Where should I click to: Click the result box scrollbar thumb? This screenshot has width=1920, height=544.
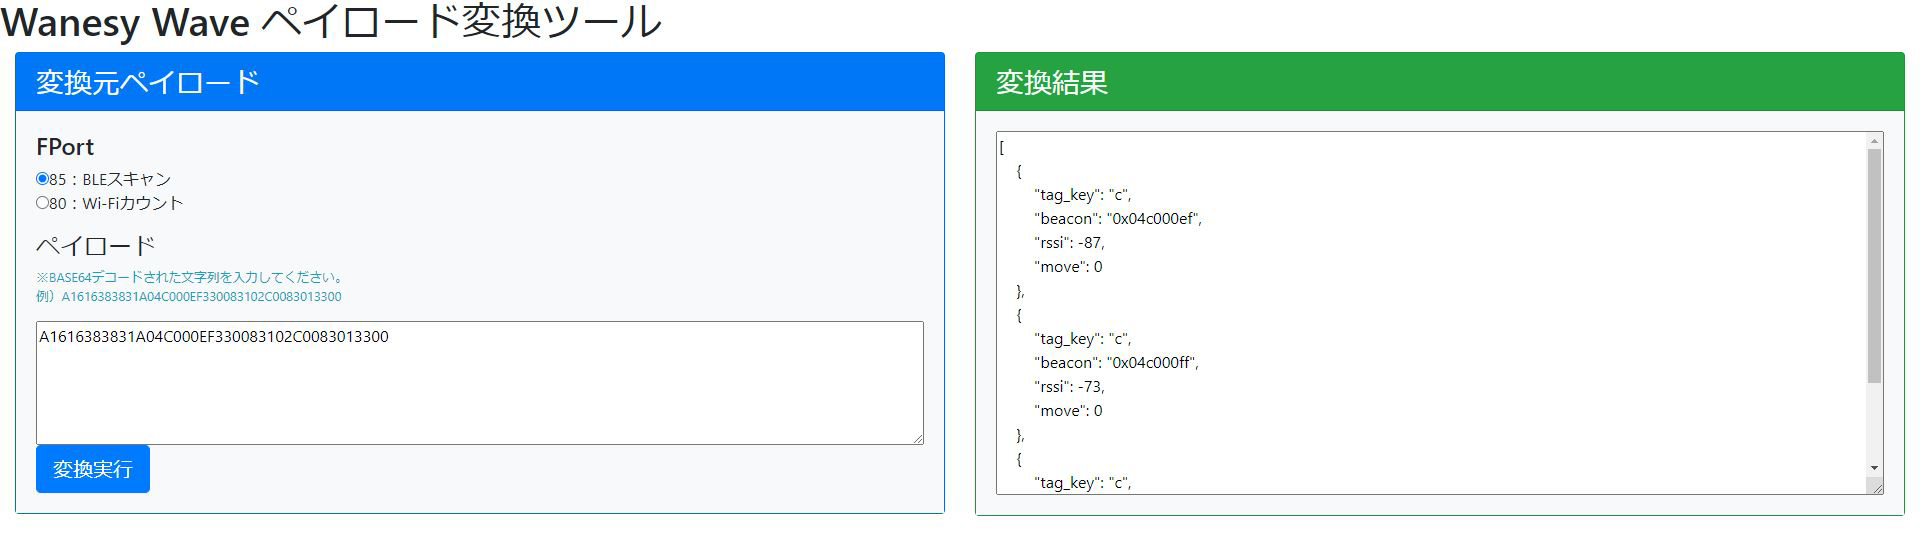(x=1874, y=266)
